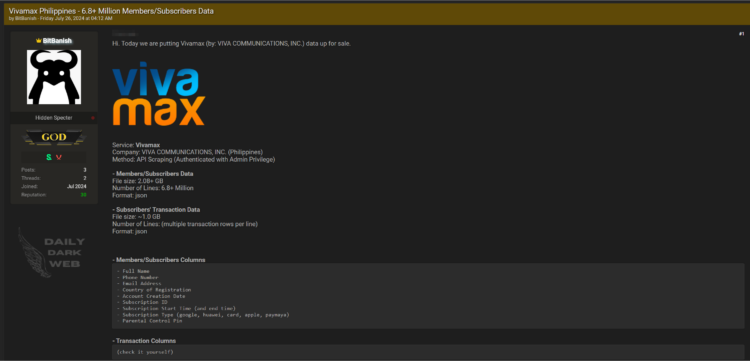Click the Threads count 2
This screenshot has height=361, width=750.
pos(85,178)
